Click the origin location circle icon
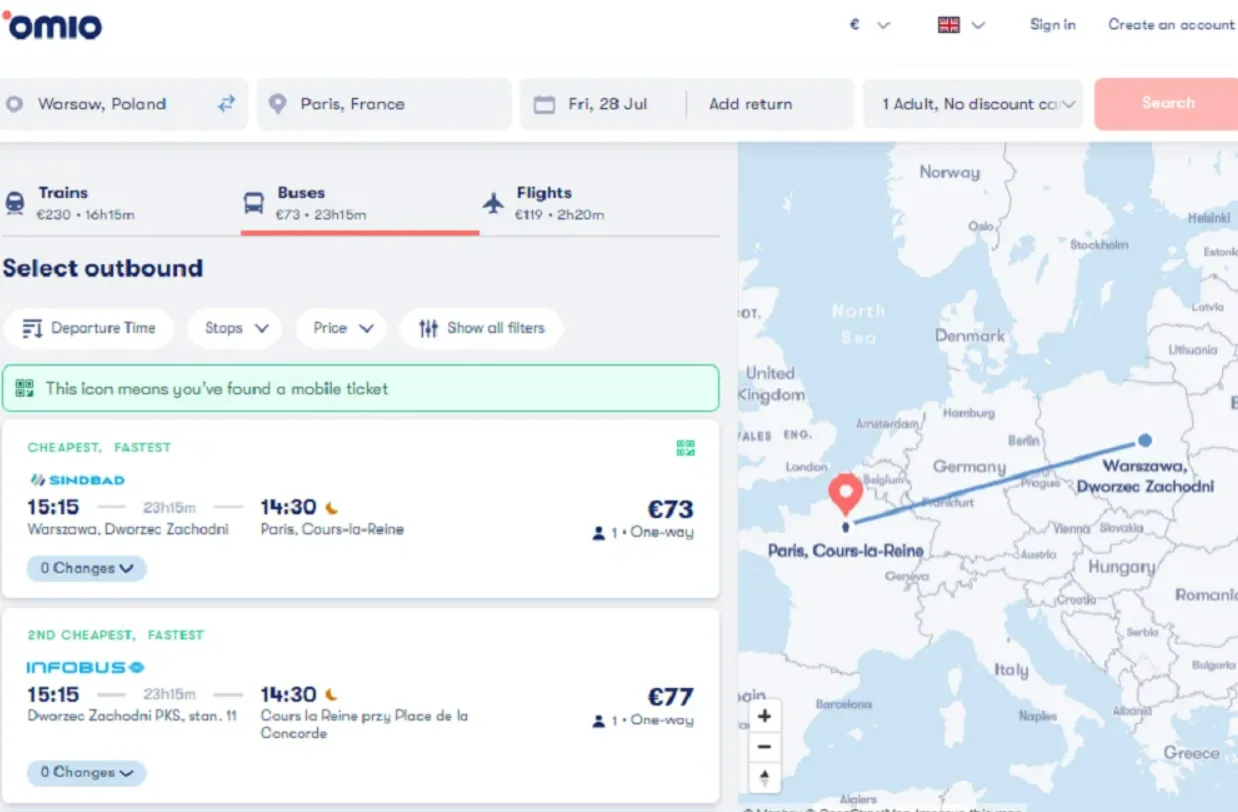Screen dimensions: 1238x812 click(14, 104)
